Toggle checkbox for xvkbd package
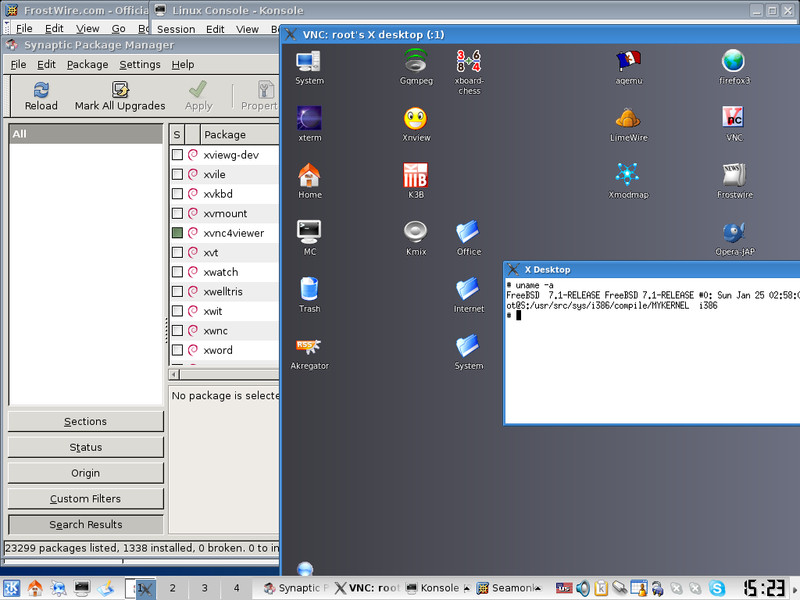 (x=177, y=193)
